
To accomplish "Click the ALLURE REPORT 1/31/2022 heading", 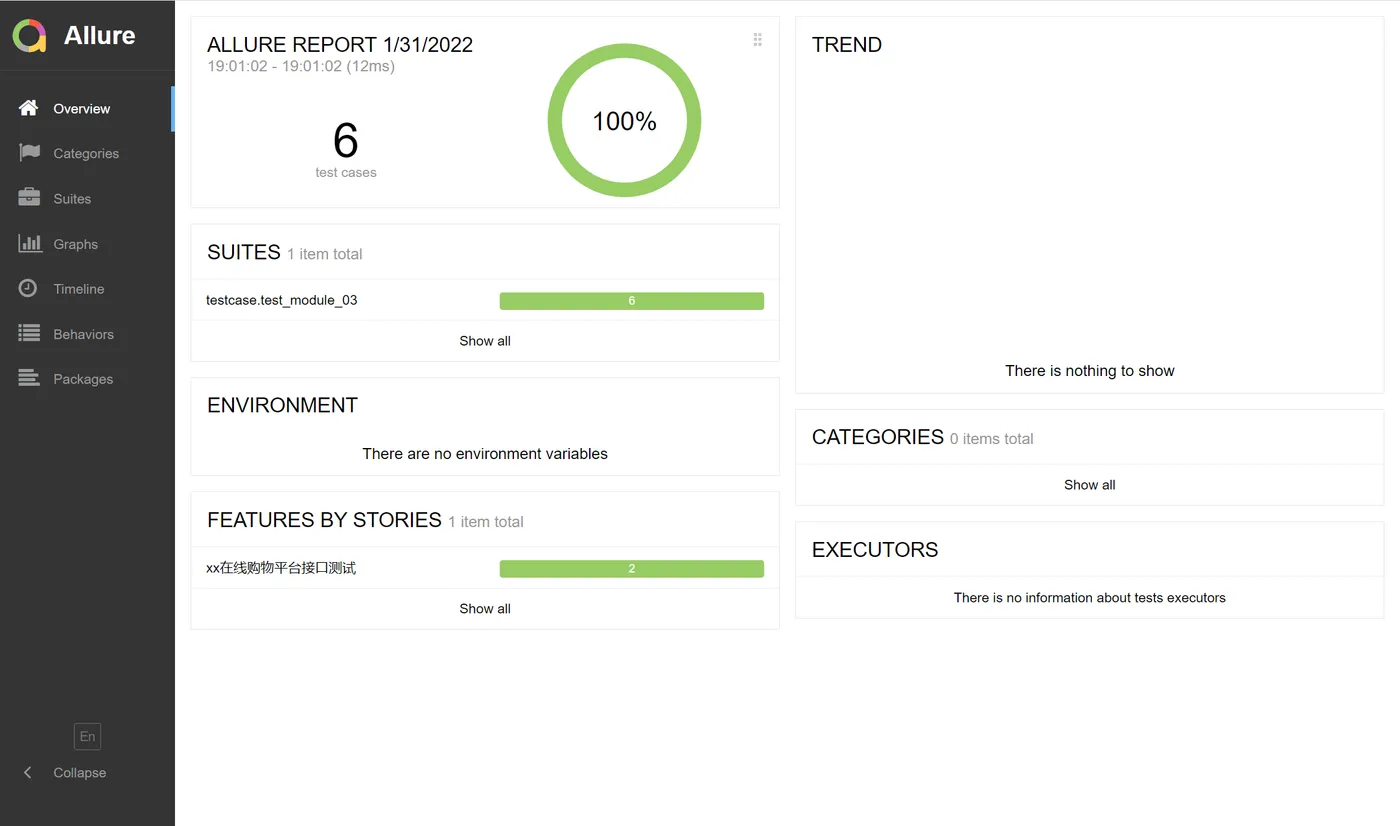I will (x=340, y=44).
